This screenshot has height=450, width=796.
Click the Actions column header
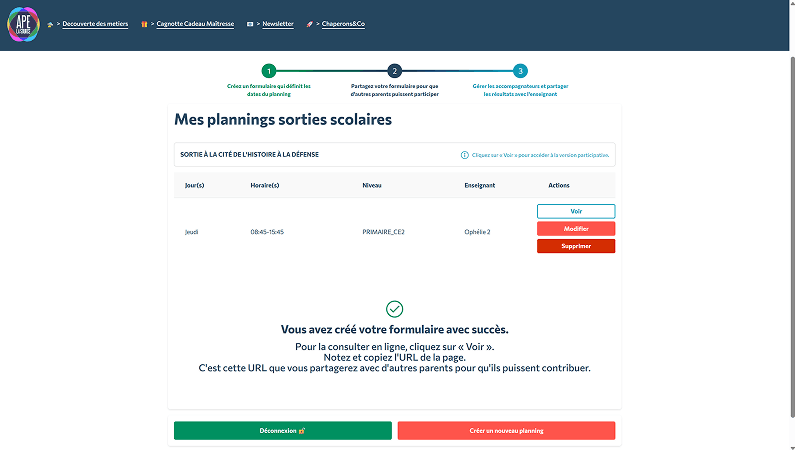point(558,185)
